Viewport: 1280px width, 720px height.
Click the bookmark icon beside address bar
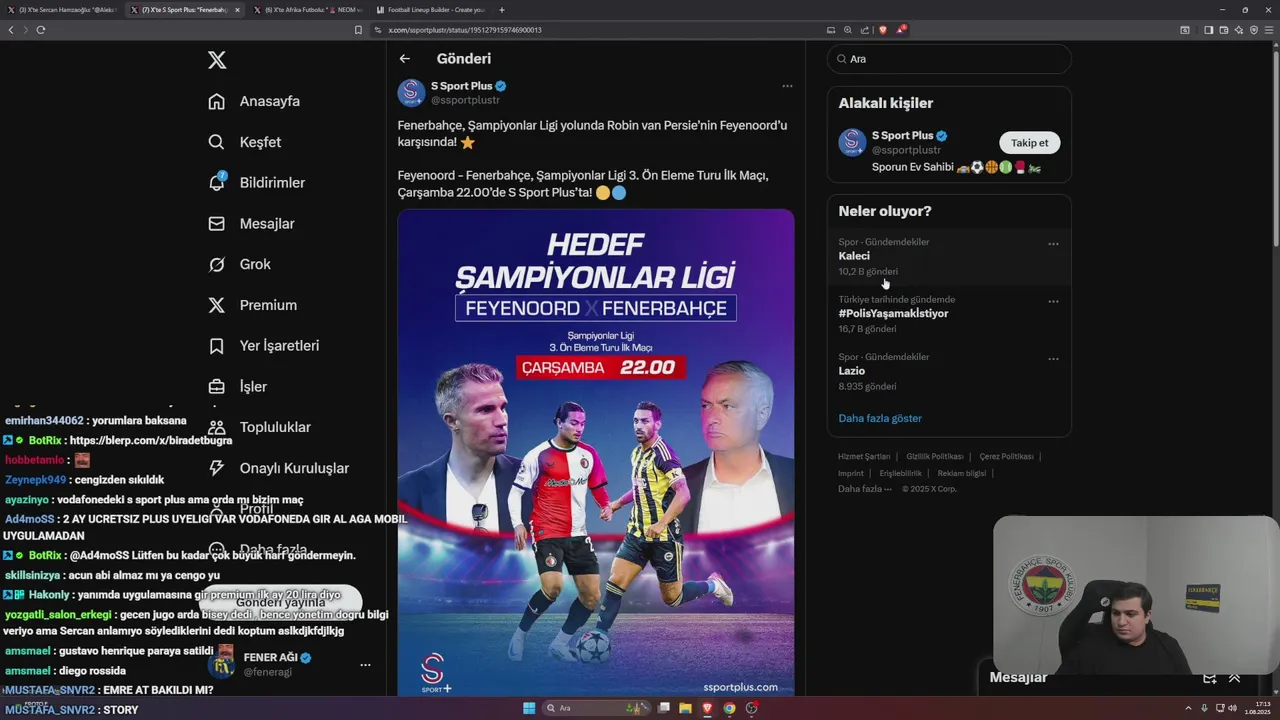[x=358, y=30]
